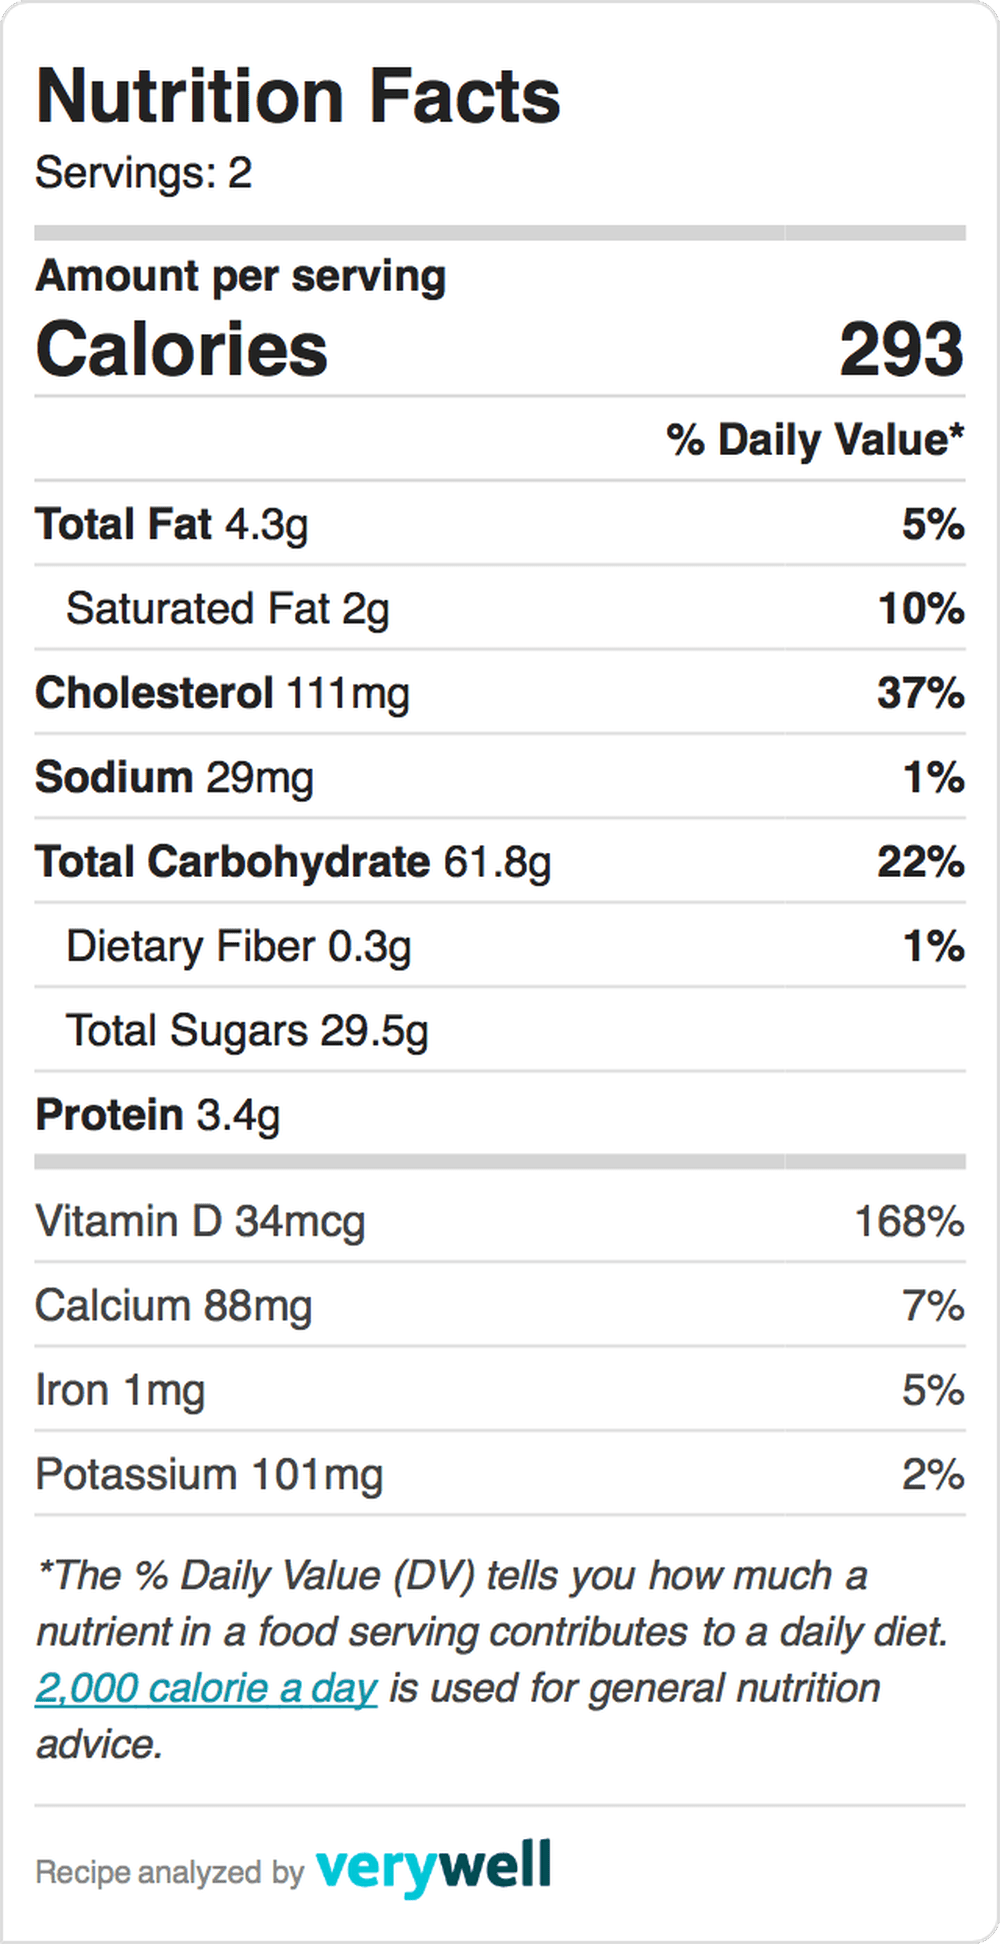Click the Saturated Fat 2g row
The height and width of the screenshot is (1944, 1000).
click(x=500, y=608)
